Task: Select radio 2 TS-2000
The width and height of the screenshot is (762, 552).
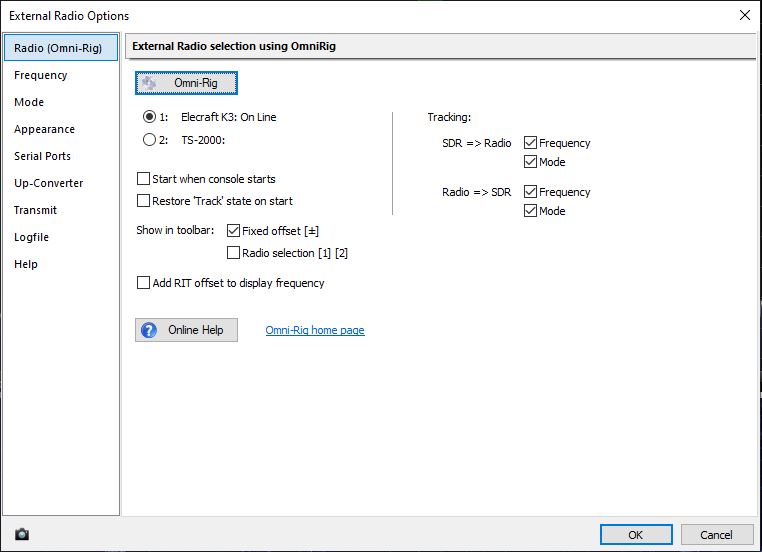Action: point(150,140)
